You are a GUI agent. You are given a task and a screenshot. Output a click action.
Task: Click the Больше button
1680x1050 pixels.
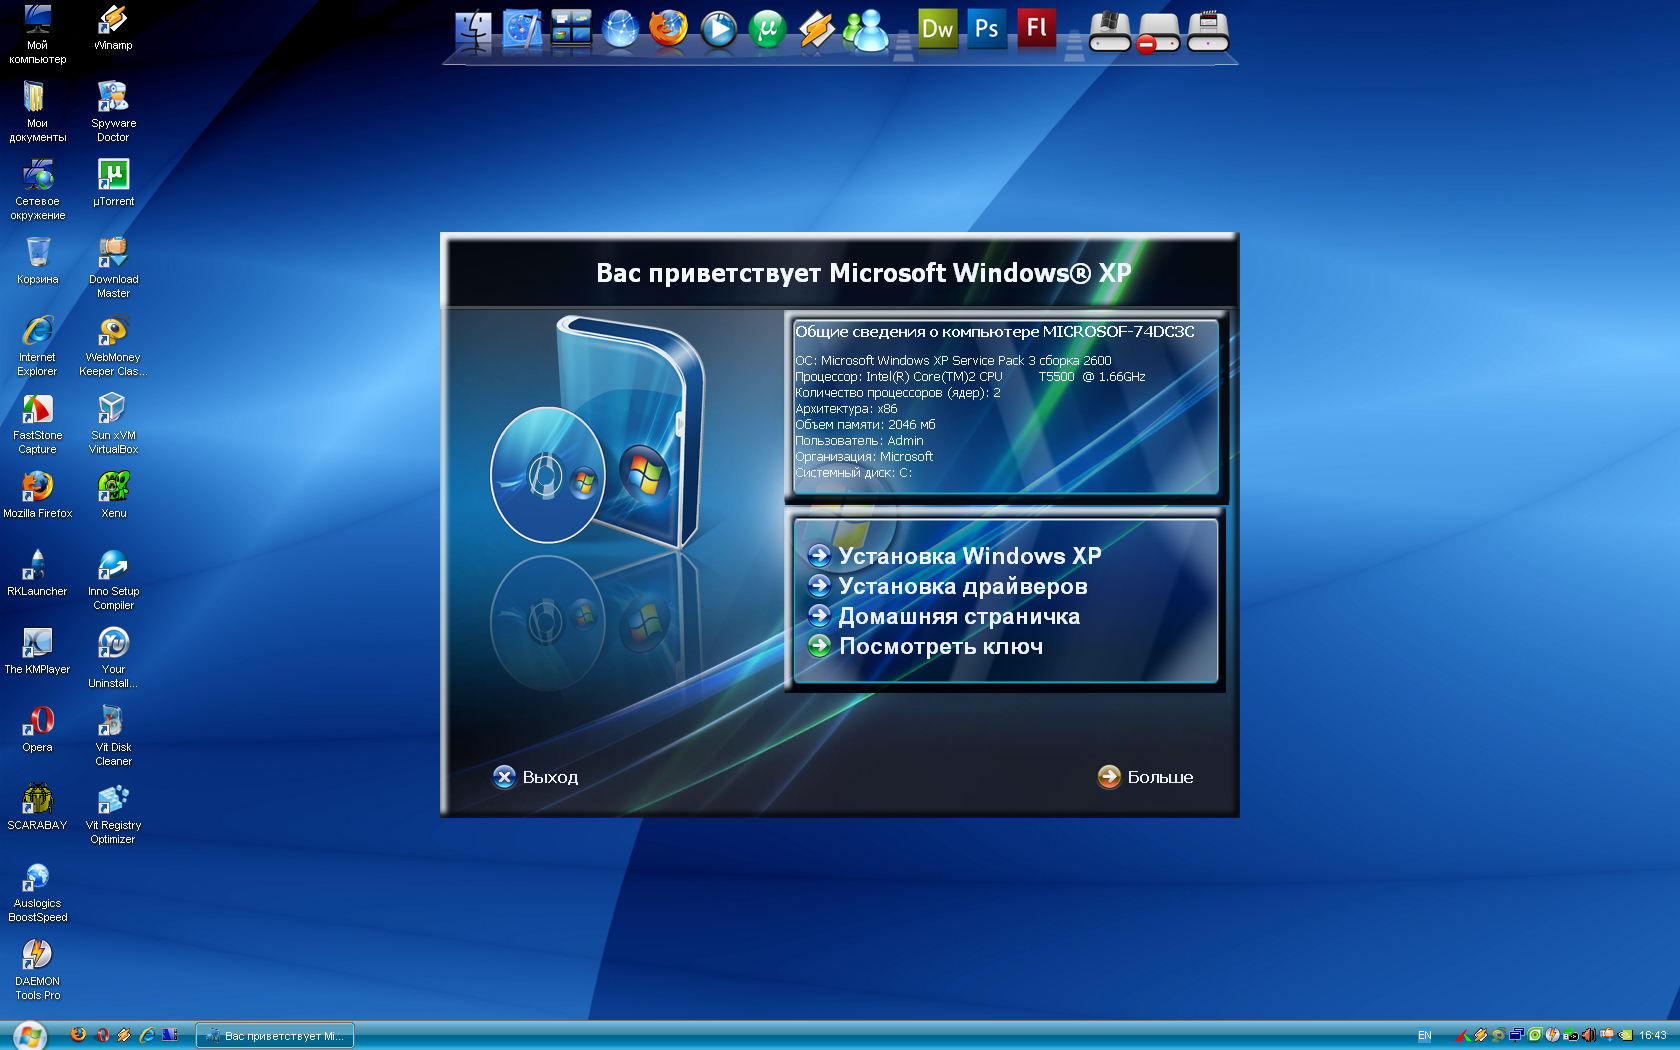[x=1145, y=777]
